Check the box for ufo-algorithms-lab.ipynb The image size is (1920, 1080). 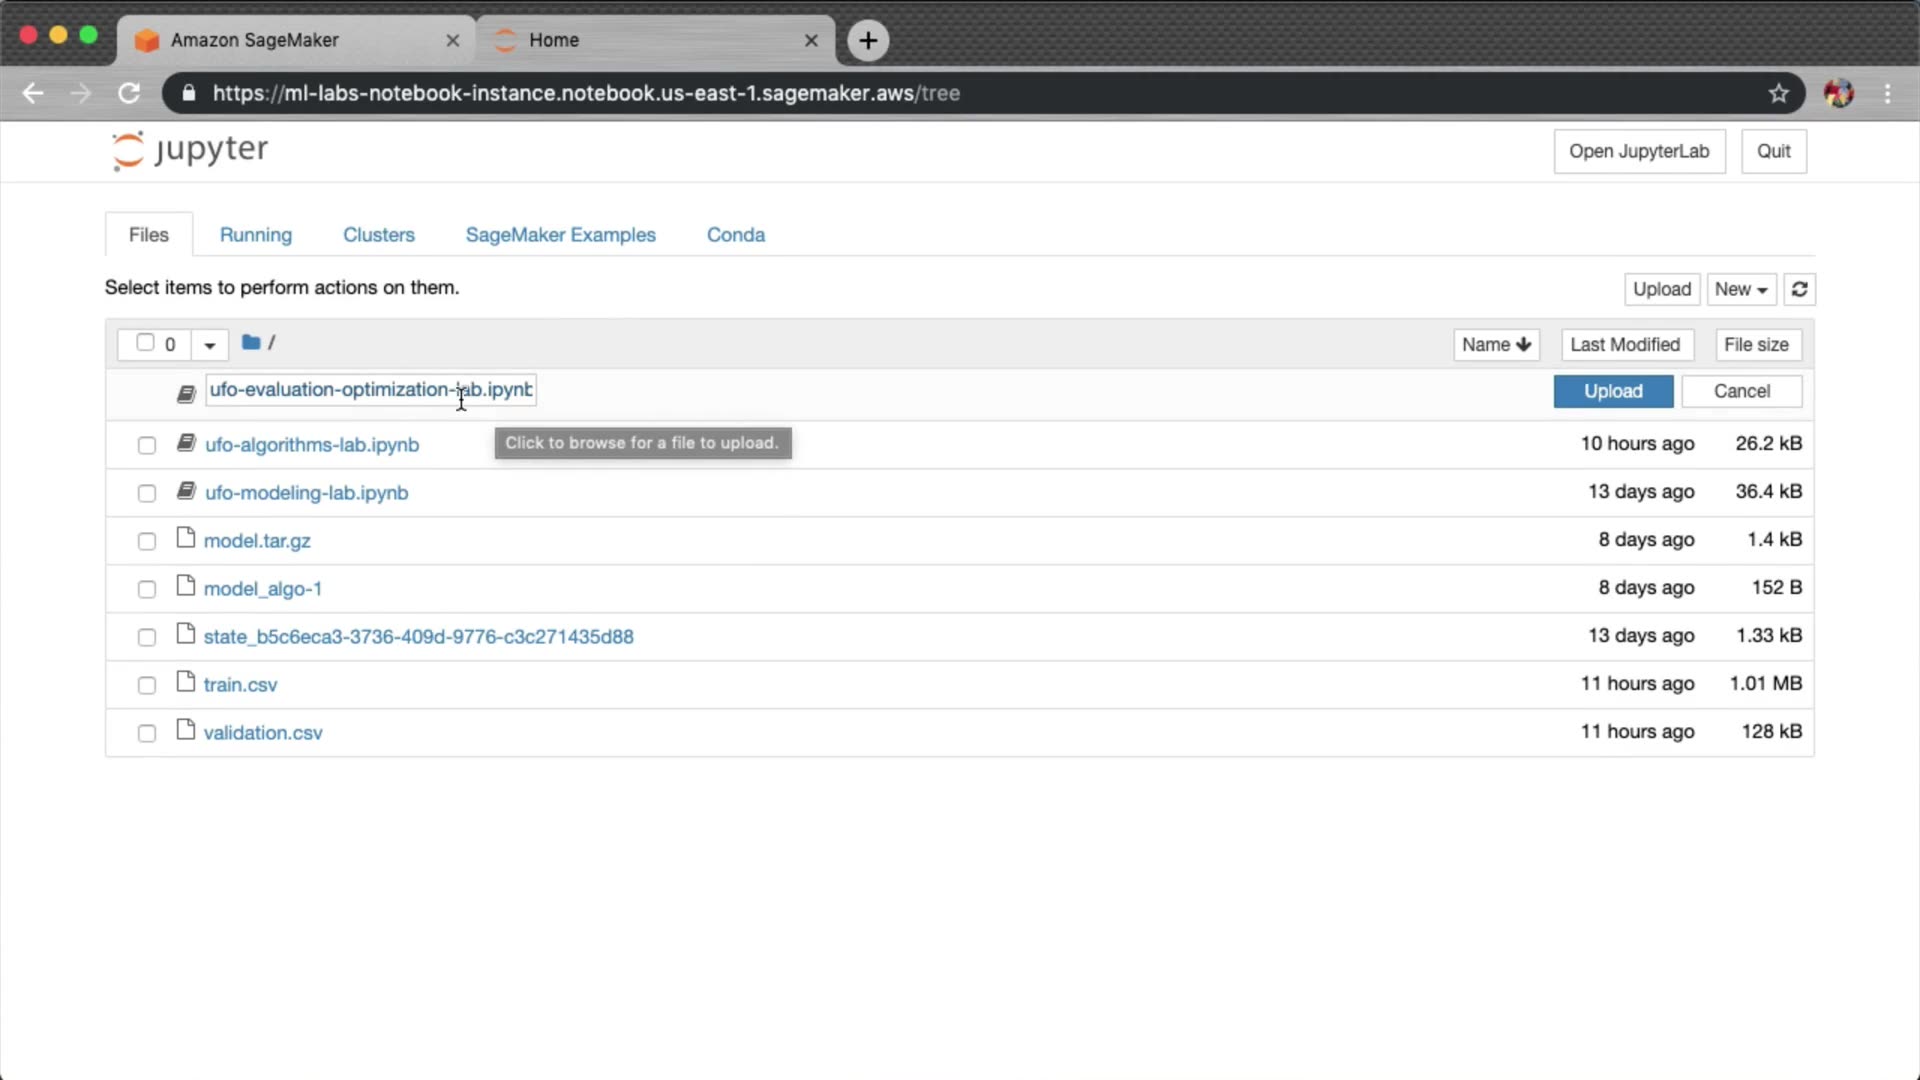(x=147, y=445)
